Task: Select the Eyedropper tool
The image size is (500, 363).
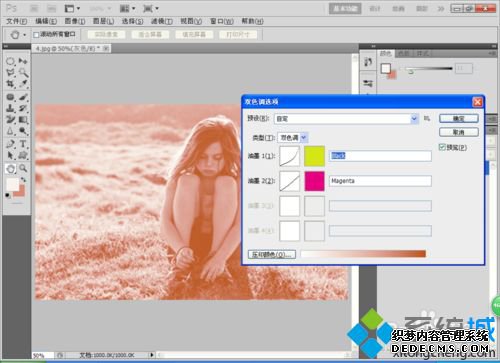Action: [23, 84]
